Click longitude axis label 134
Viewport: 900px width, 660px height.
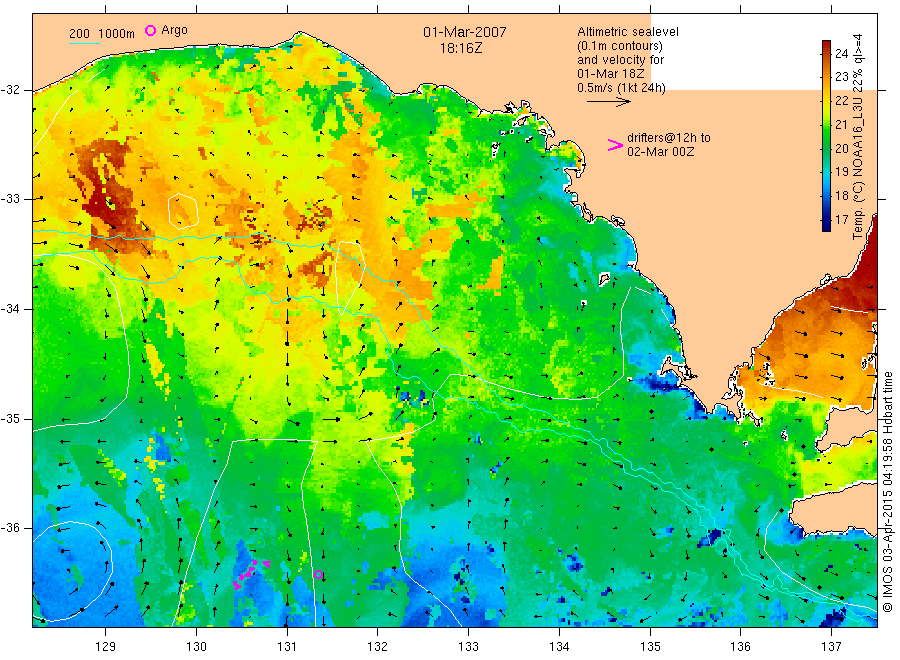pos(559,647)
